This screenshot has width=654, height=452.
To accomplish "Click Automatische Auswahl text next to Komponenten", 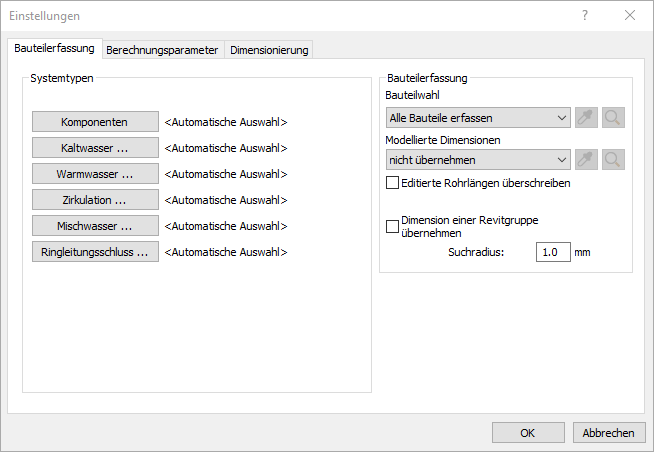I will [226, 122].
